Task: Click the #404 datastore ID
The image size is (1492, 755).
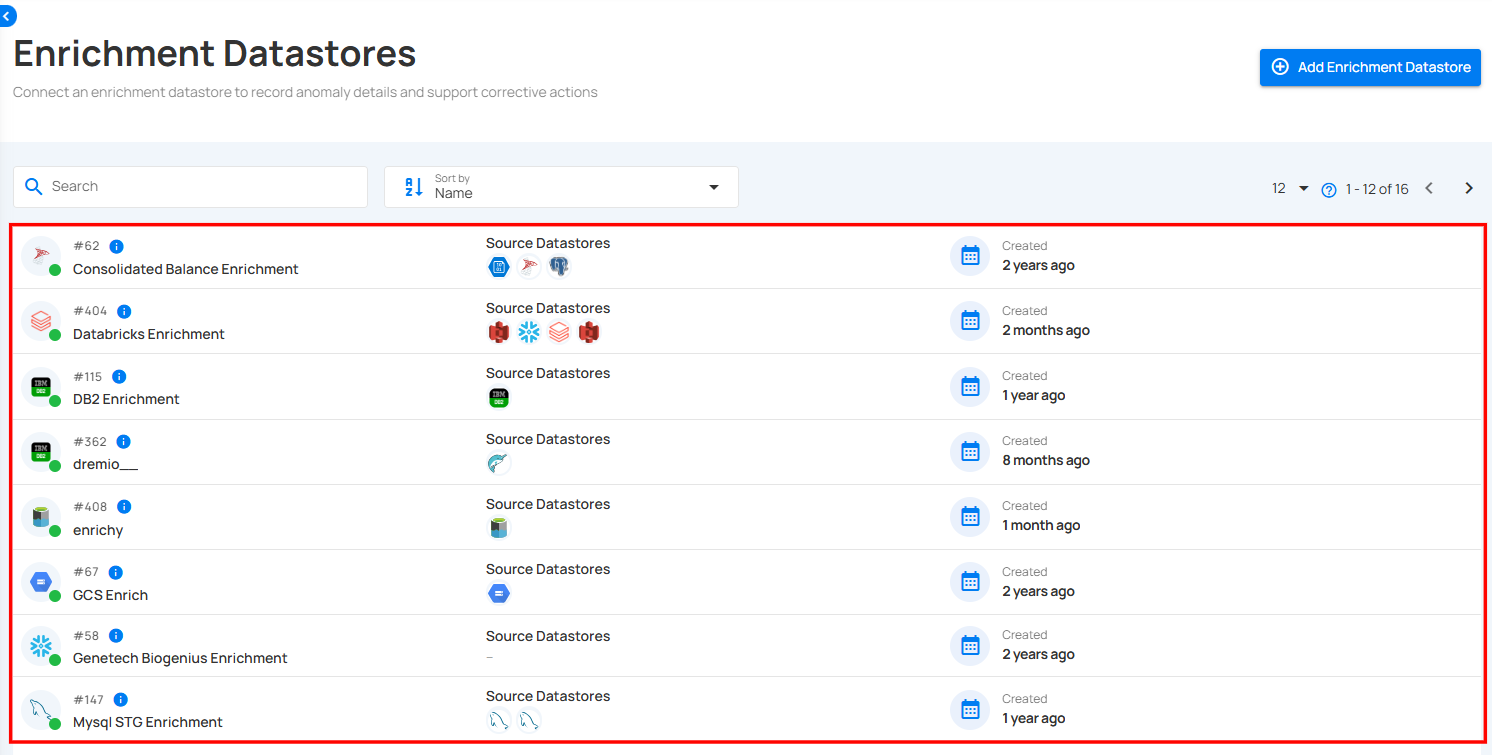Action: [x=90, y=311]
